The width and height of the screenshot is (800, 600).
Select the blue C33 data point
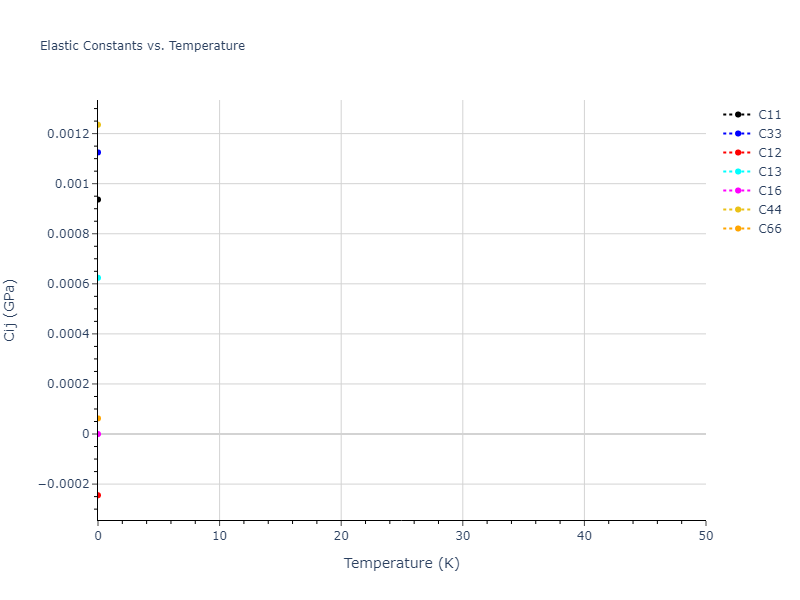97,152
